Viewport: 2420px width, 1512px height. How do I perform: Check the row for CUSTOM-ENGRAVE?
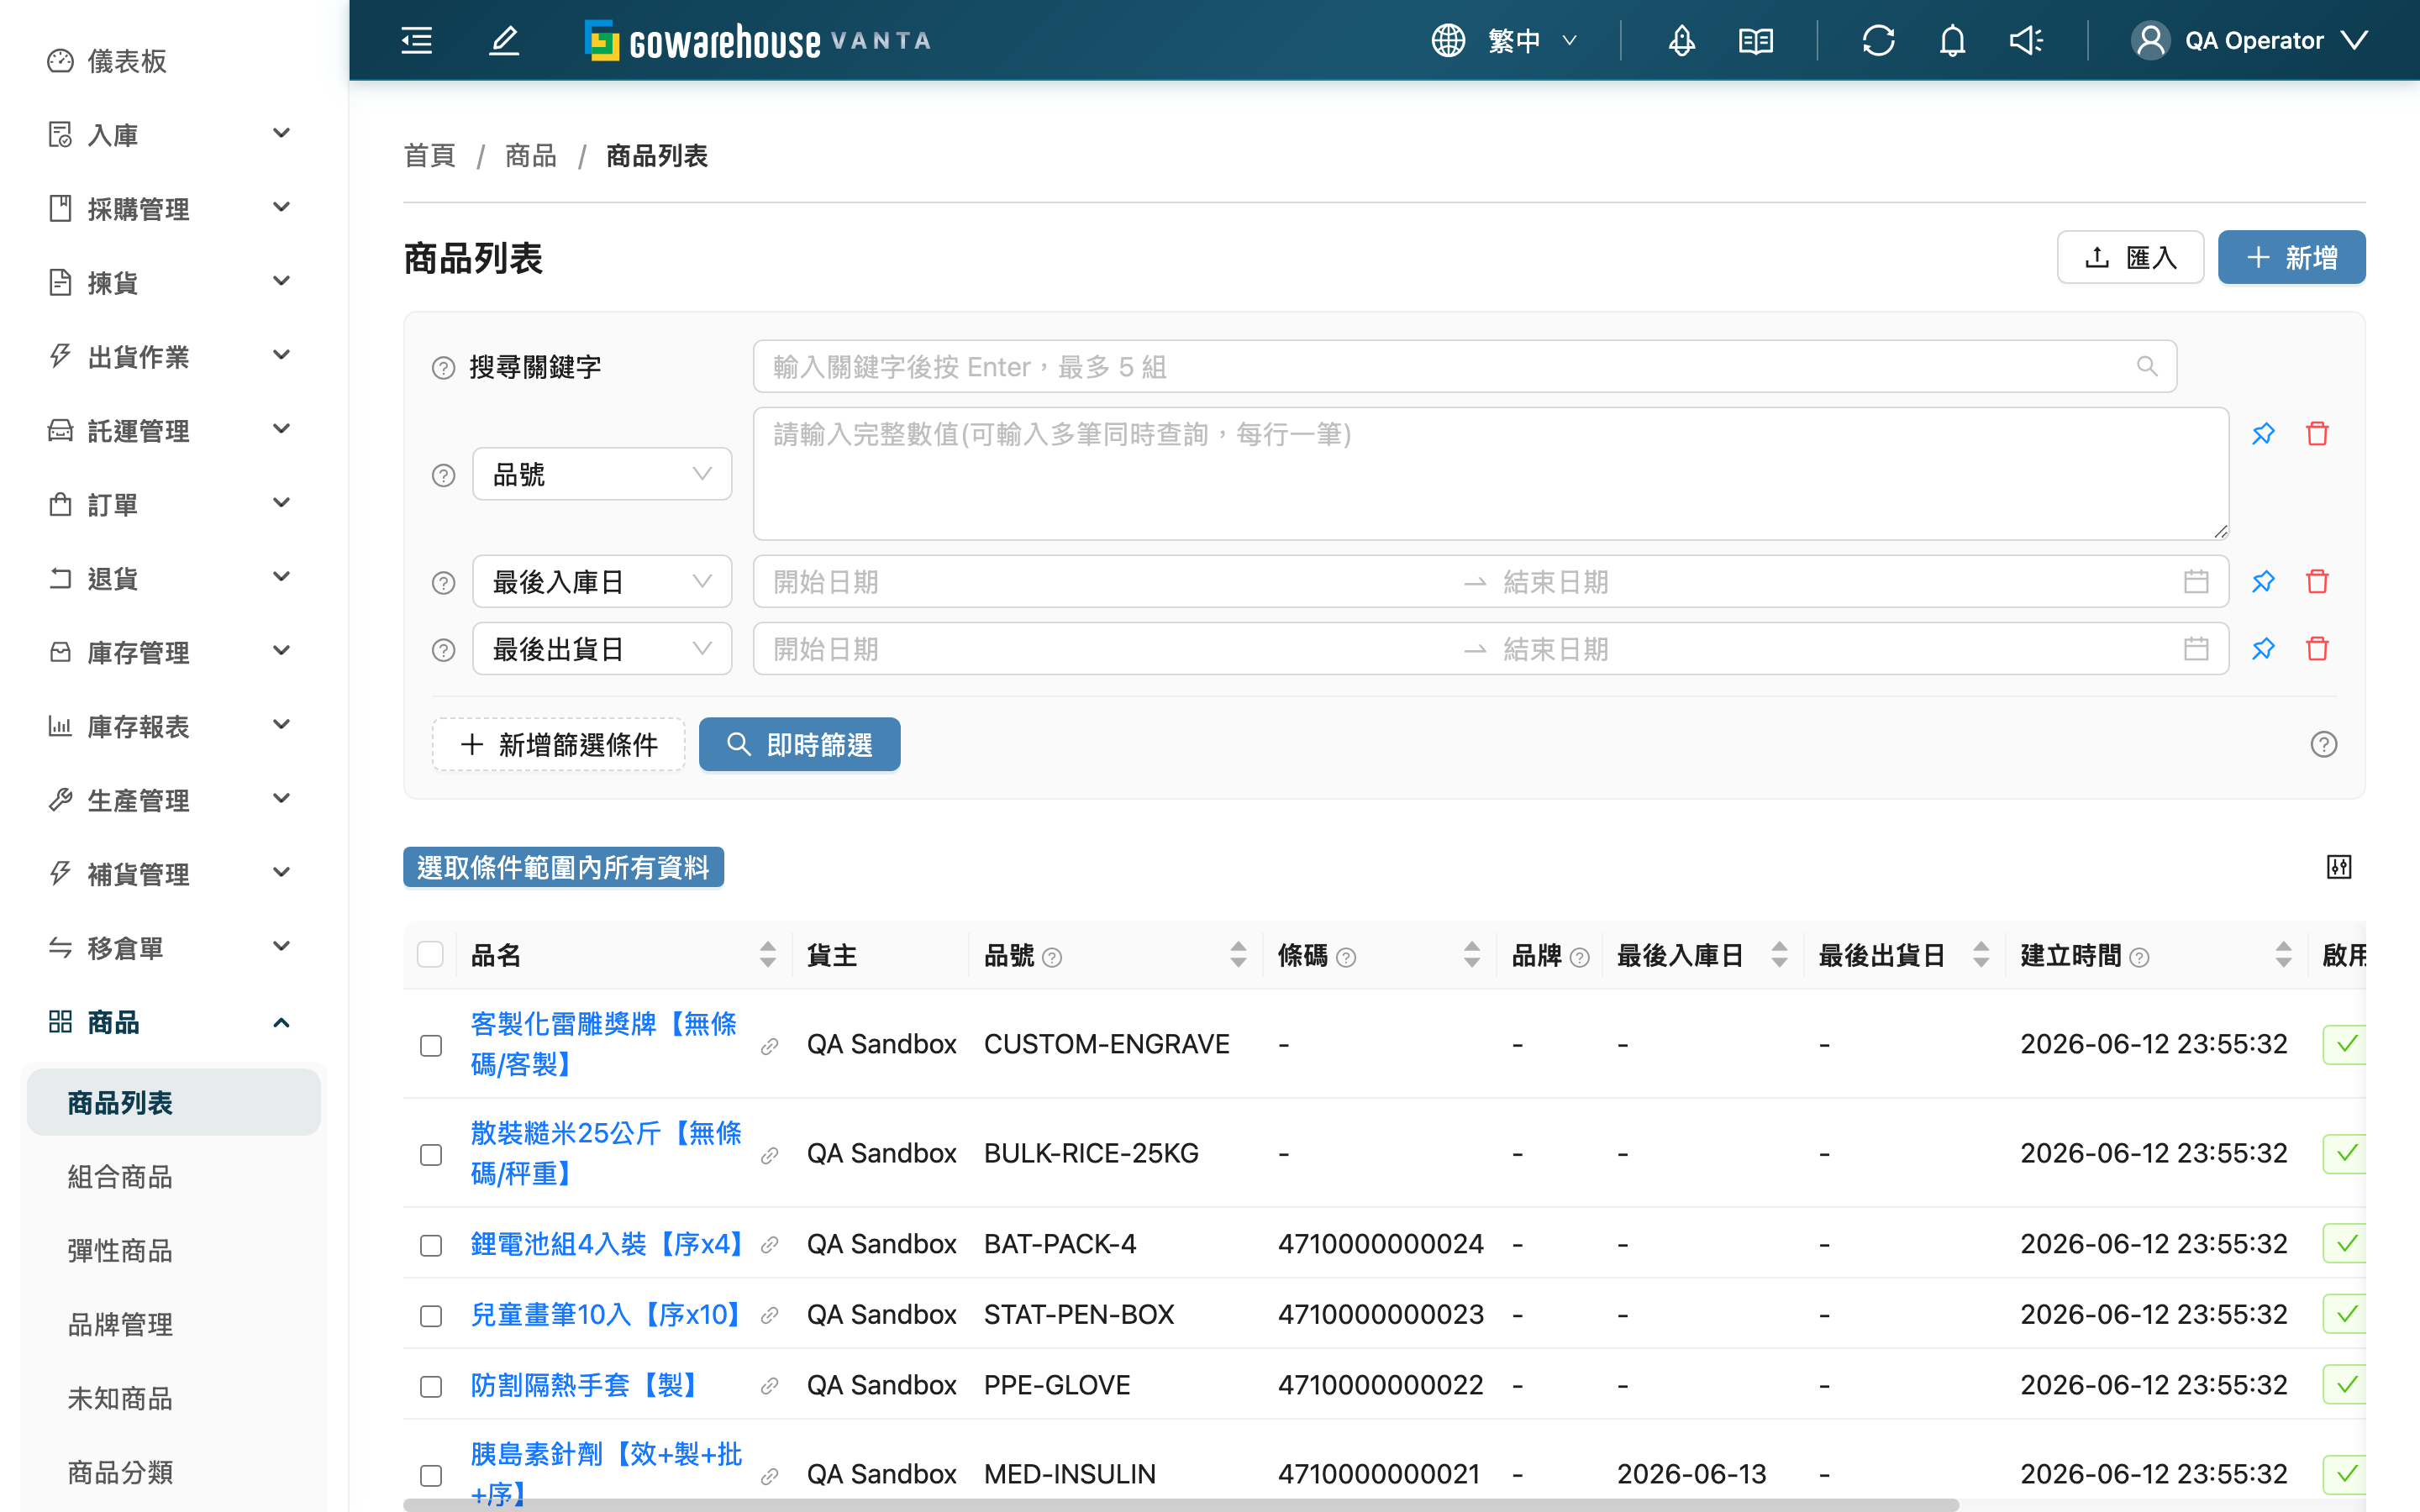coord(430,1045)
